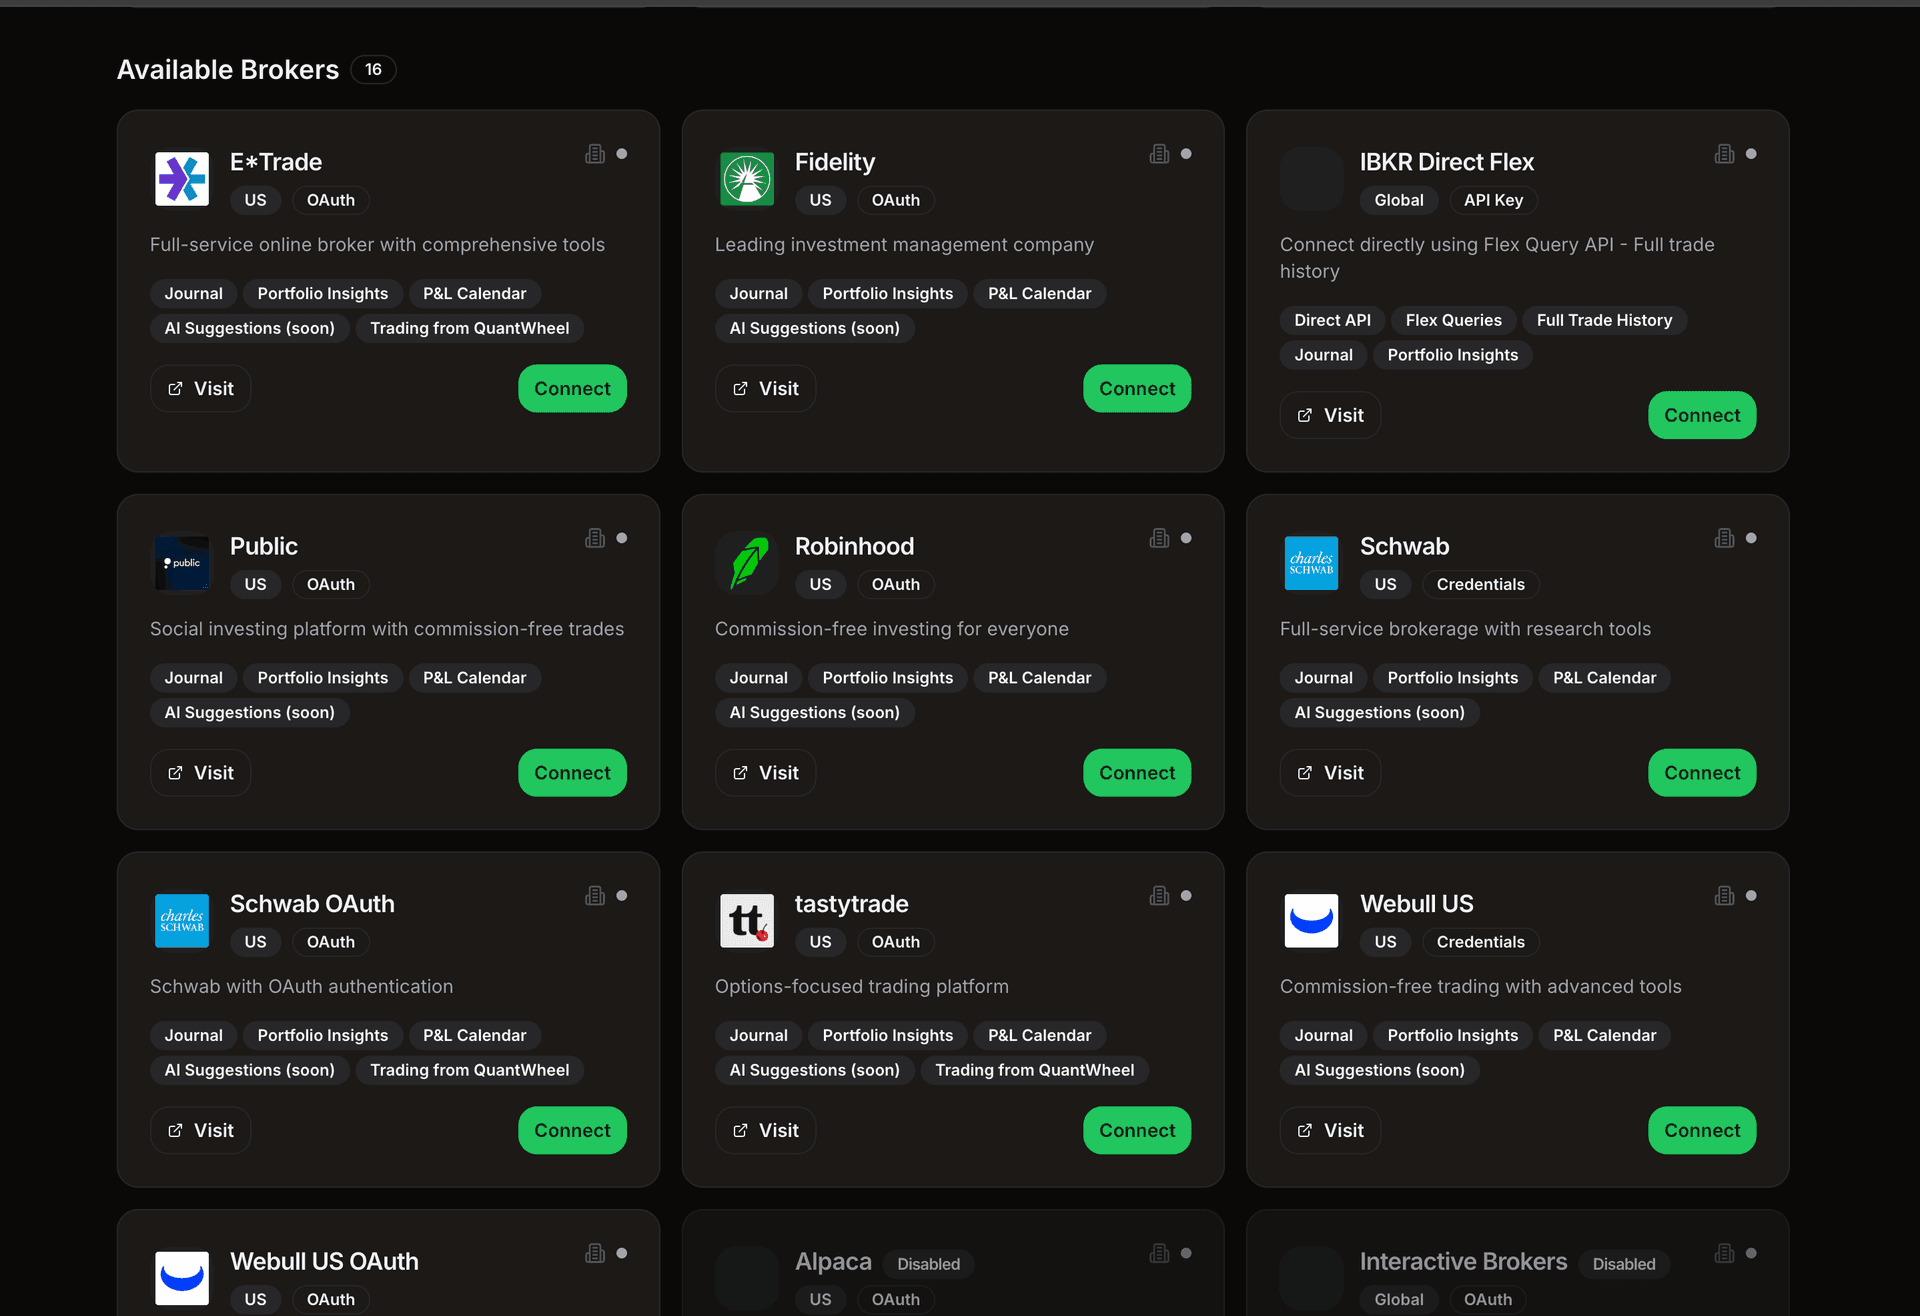
Task: Toggle the status dot on the tastytrade card
Action: pyautogui.click(x=1187, y=895)
